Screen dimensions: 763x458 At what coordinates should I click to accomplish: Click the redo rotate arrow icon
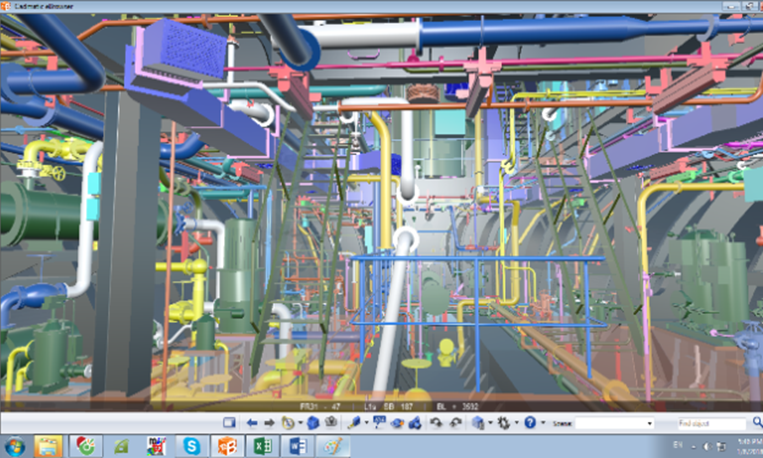pyautogui.click(x=457, y=423)
